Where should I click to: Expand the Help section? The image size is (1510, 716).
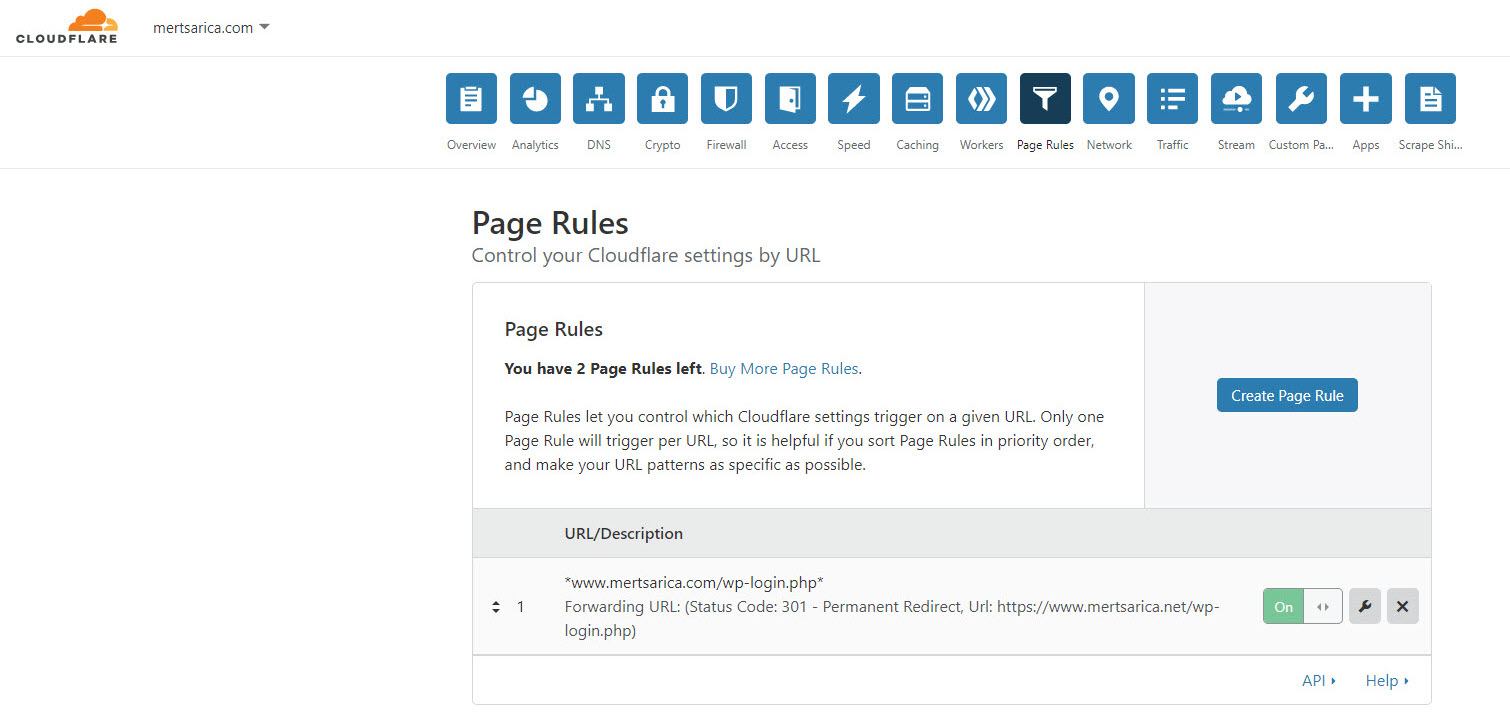point(1387,681)
